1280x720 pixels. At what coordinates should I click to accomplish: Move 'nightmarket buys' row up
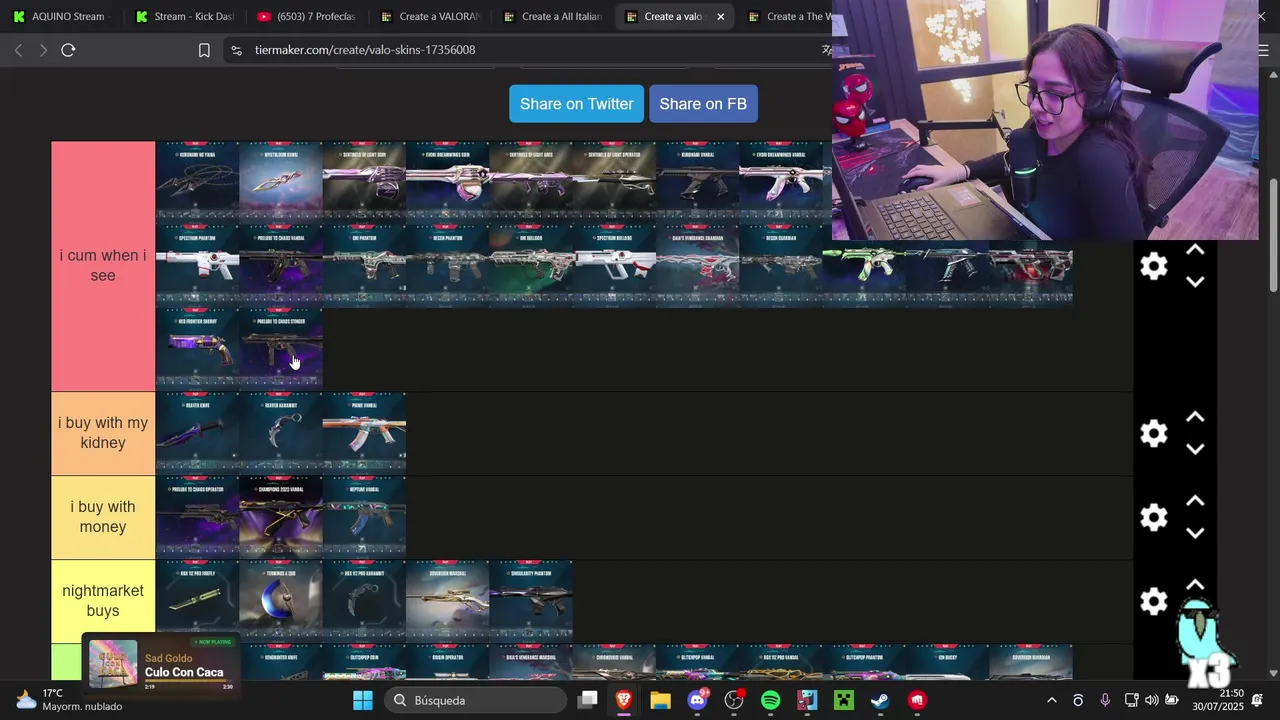click(1195, 586)
